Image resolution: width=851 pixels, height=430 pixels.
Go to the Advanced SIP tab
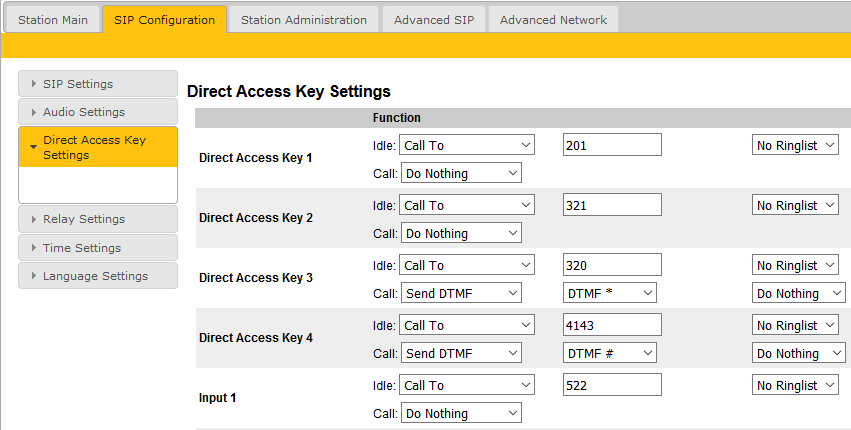click(x=433, y=20)
